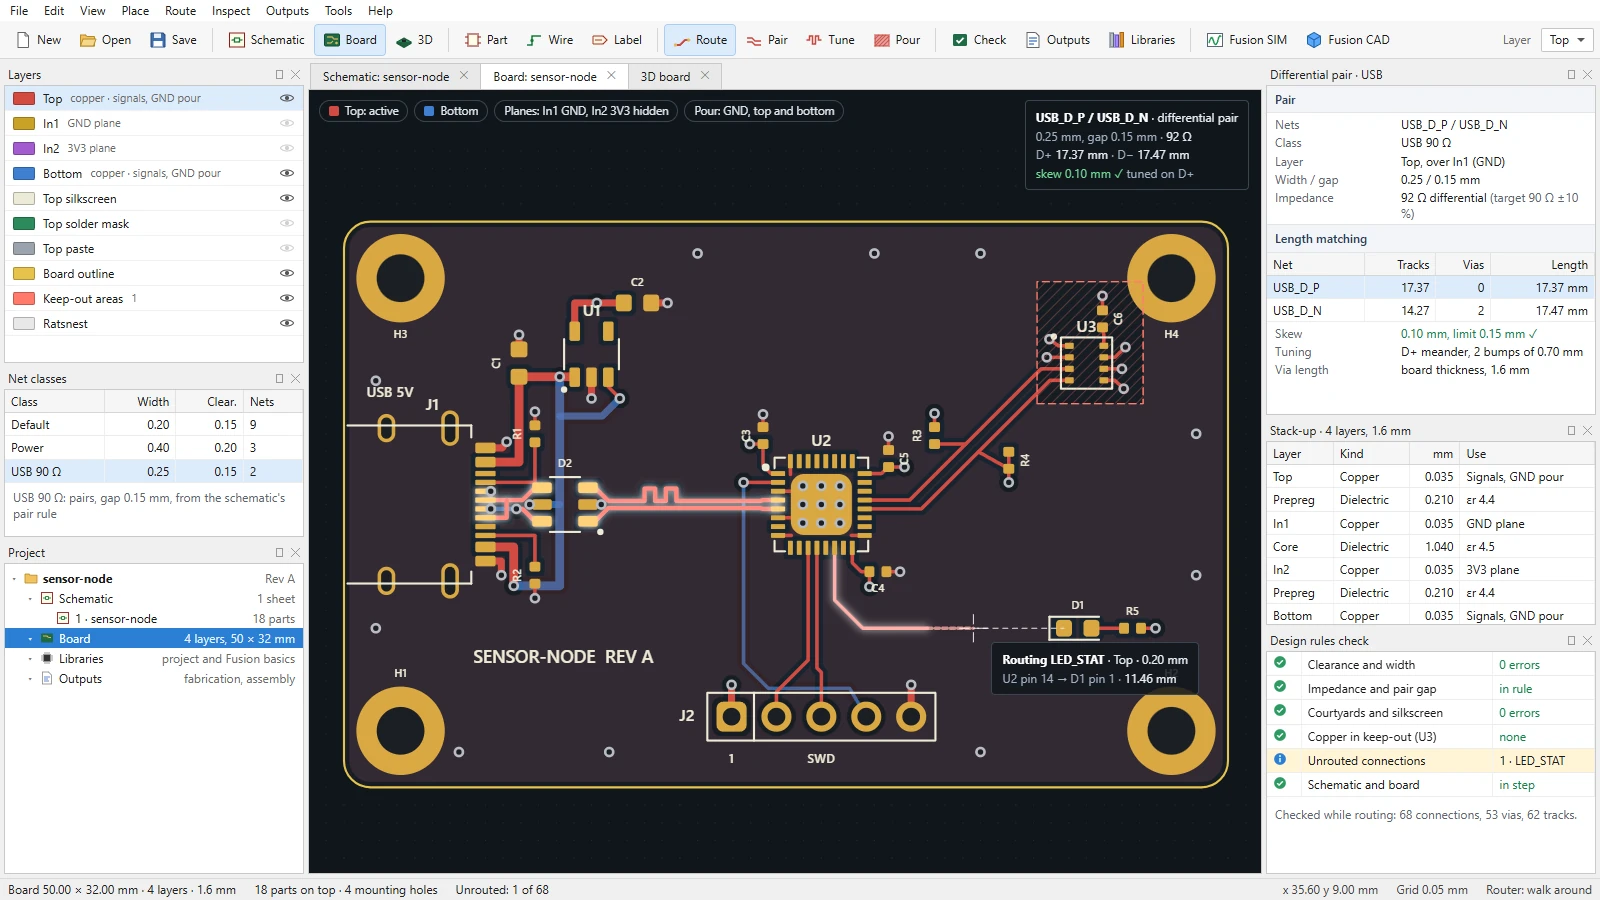Click the Top: active layer chip
Viewport: 1600px width, 900px height.
point(363,111)
